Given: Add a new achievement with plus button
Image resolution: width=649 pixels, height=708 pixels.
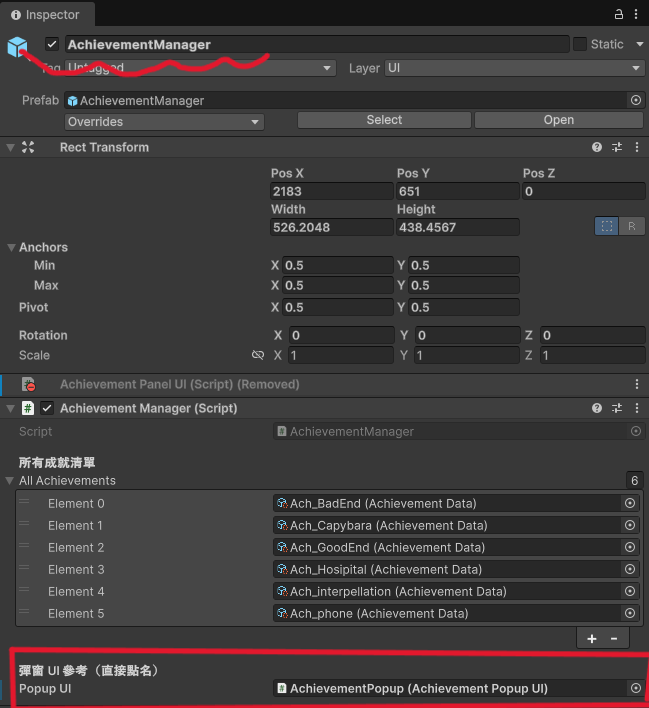Looking at the screenshot, I should [x=592, y=638].
